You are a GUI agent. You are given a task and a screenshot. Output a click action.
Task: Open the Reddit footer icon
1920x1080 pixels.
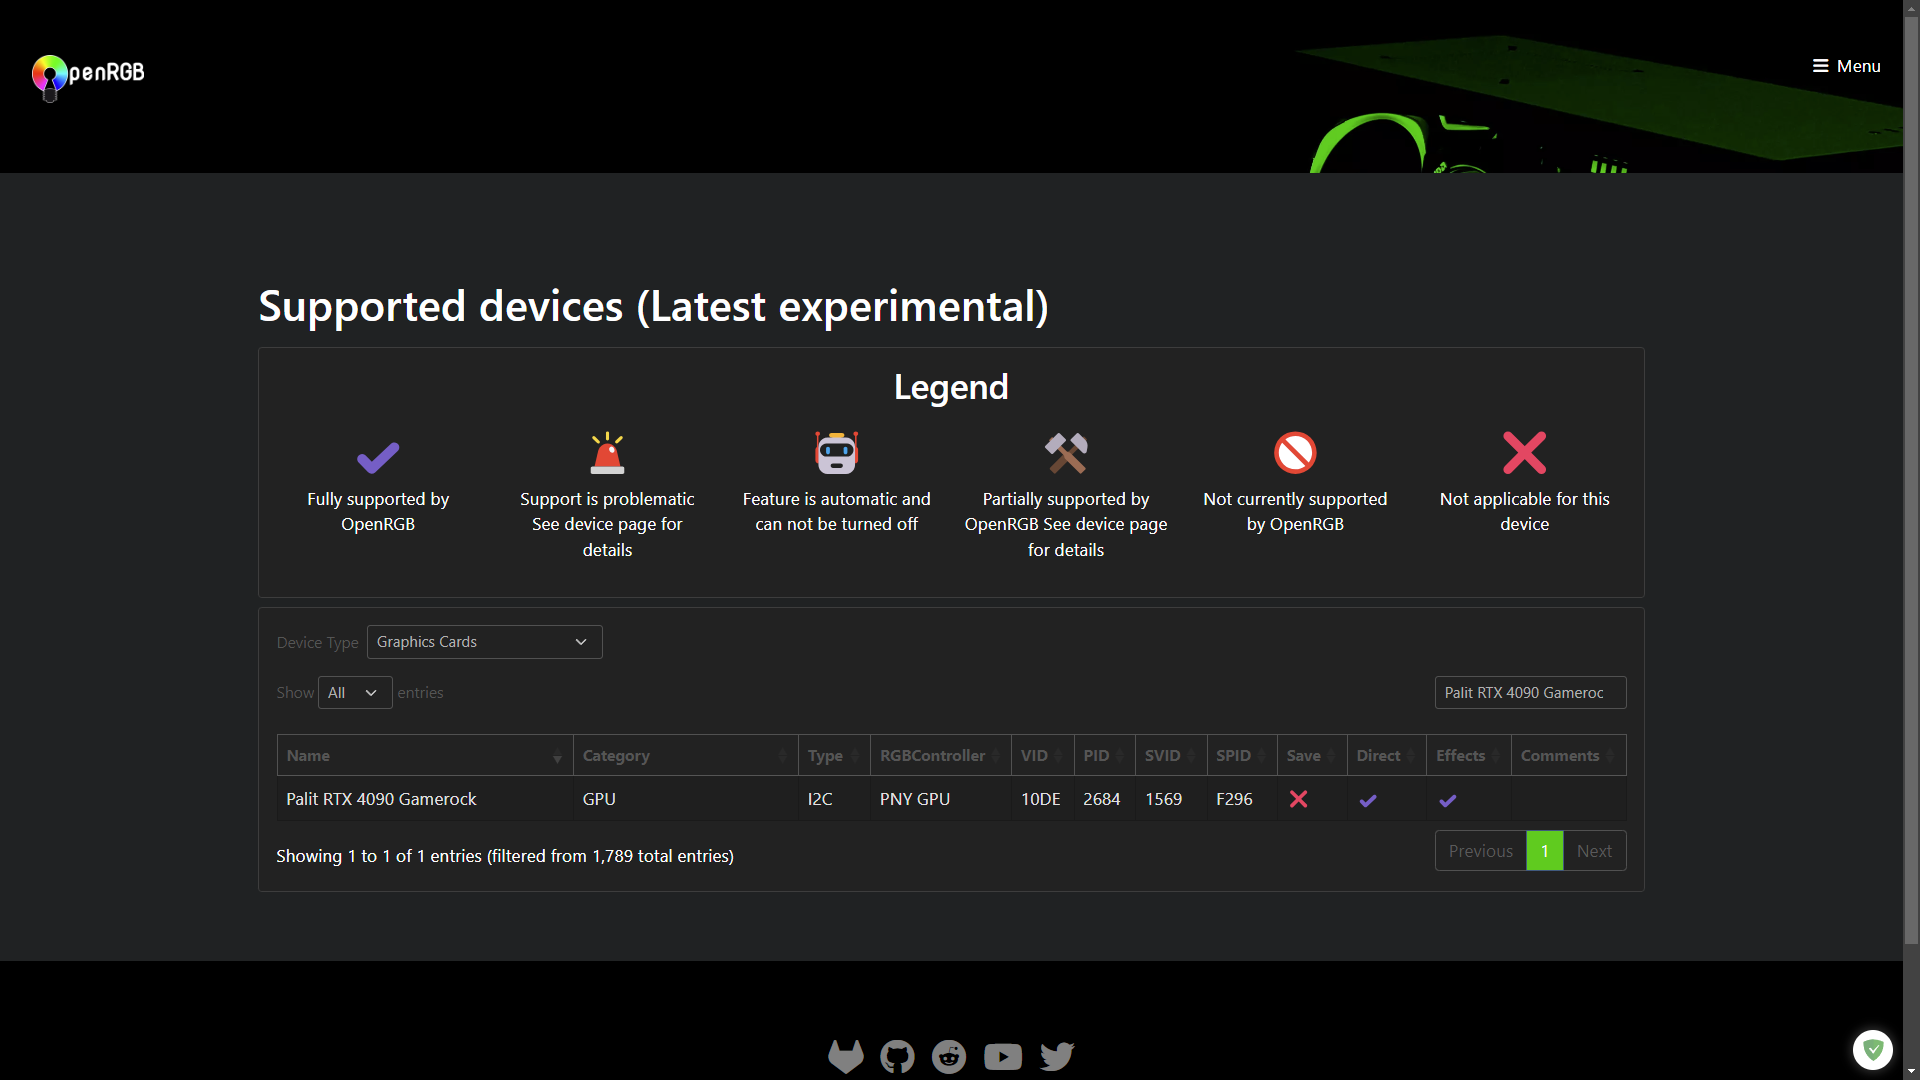coord(949,1056)
